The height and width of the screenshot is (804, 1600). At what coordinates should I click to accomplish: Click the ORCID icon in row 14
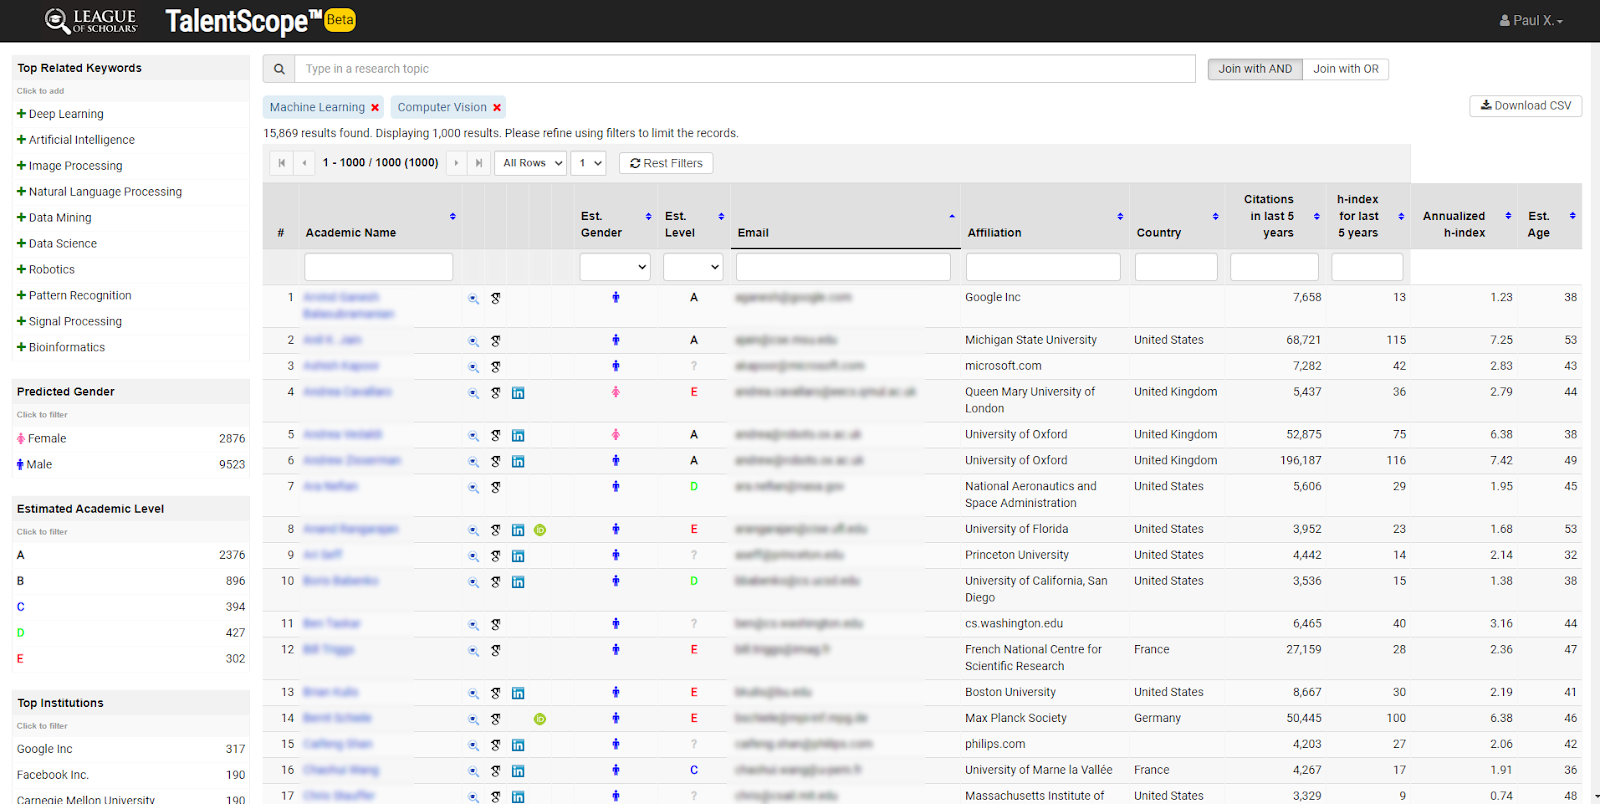pos(540,719)
